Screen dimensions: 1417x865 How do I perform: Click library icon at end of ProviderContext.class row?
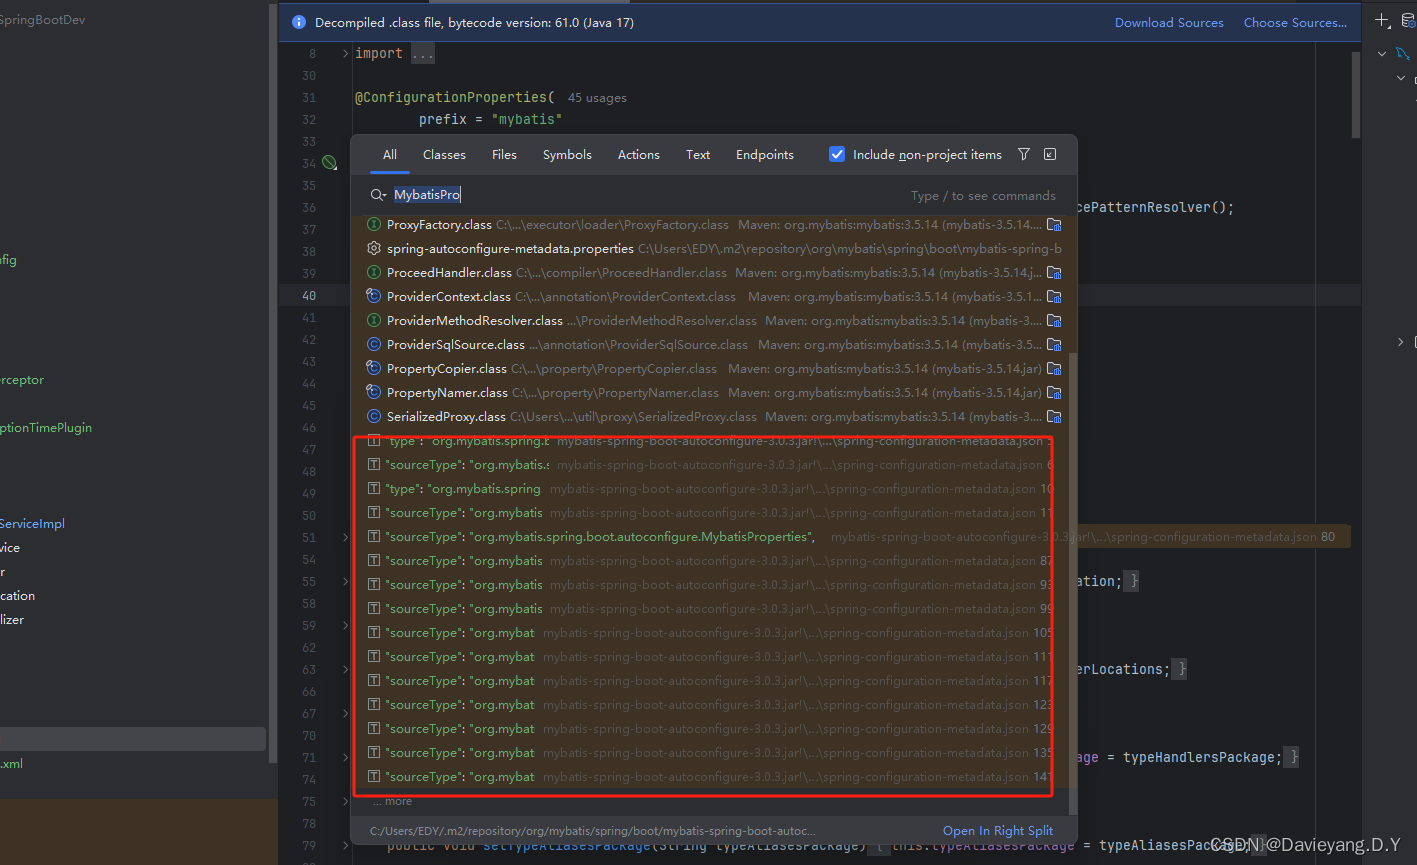tap(1054, 297)
